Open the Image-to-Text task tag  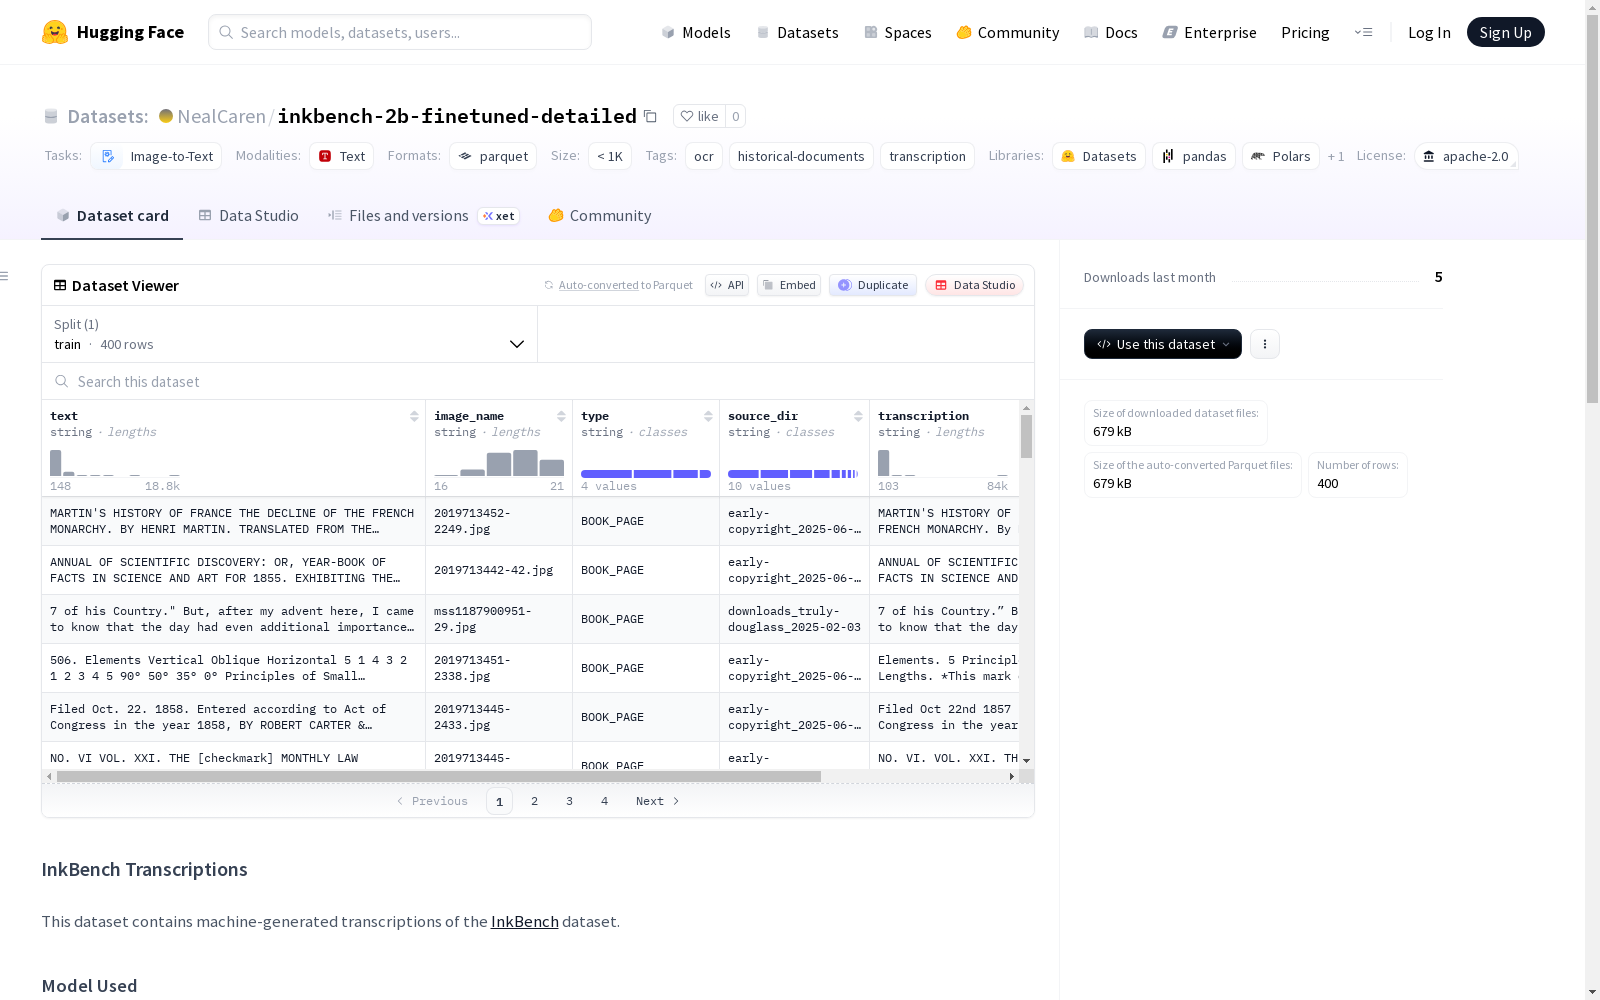[157, 156]
